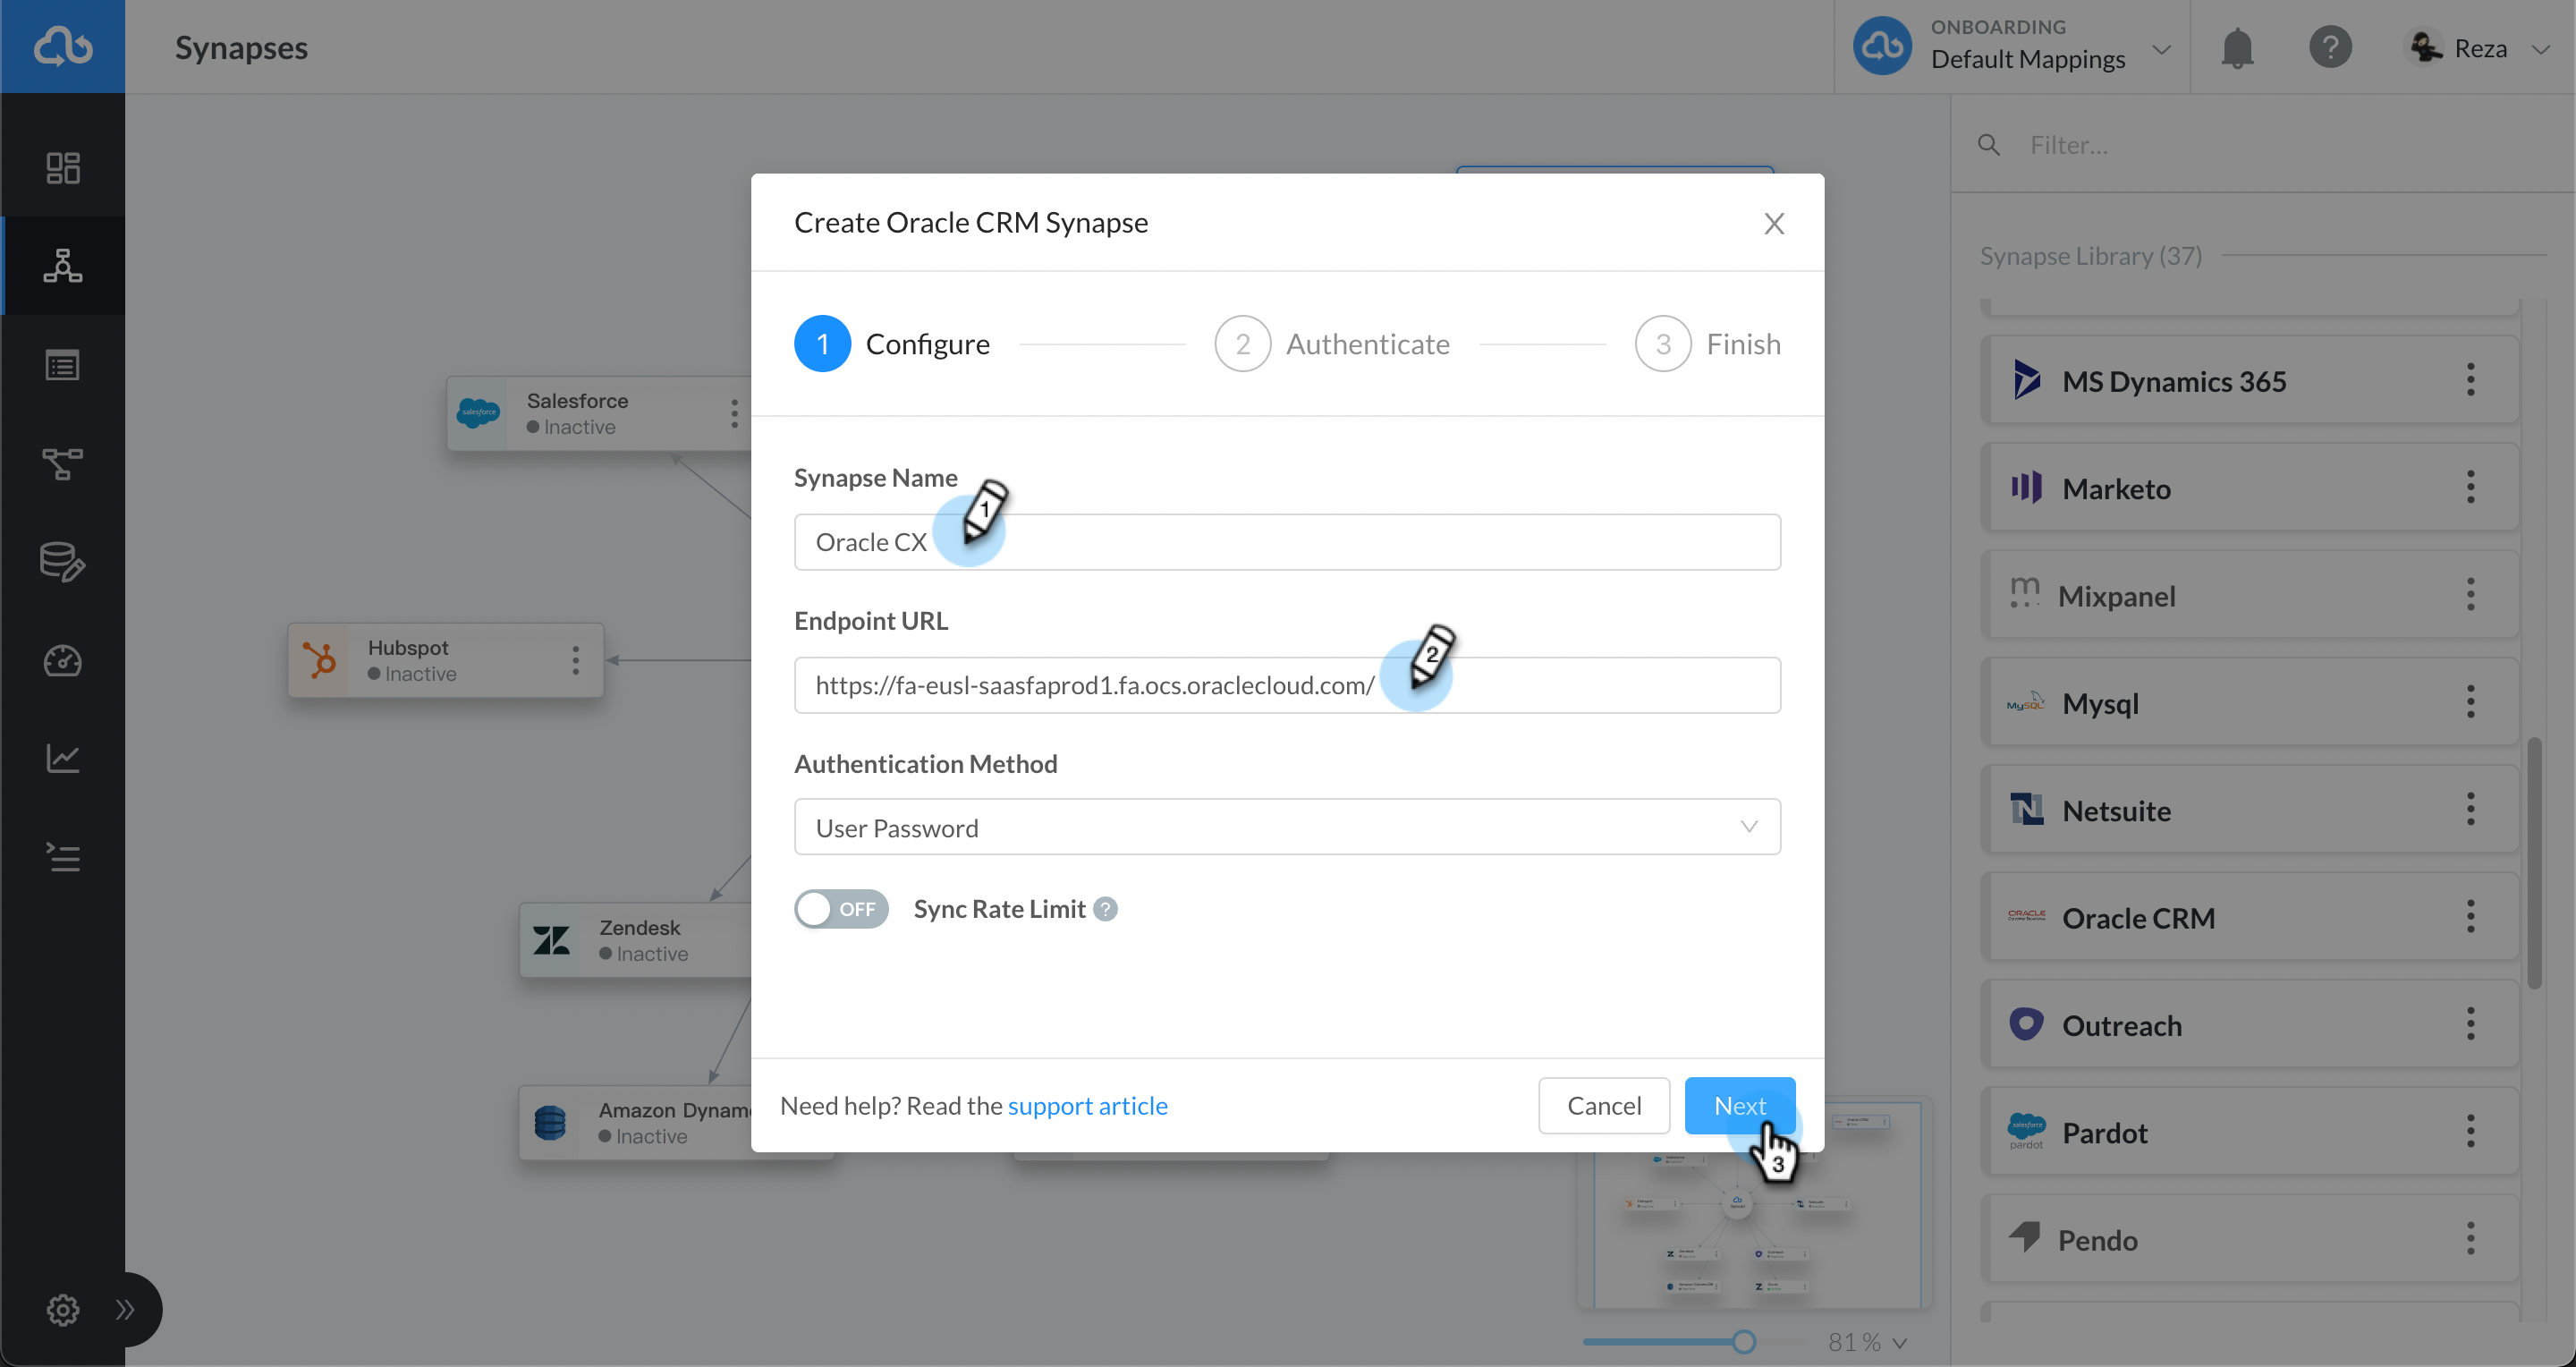
Task: Select the Authenticate step
Action: [x=1332, y=344]
